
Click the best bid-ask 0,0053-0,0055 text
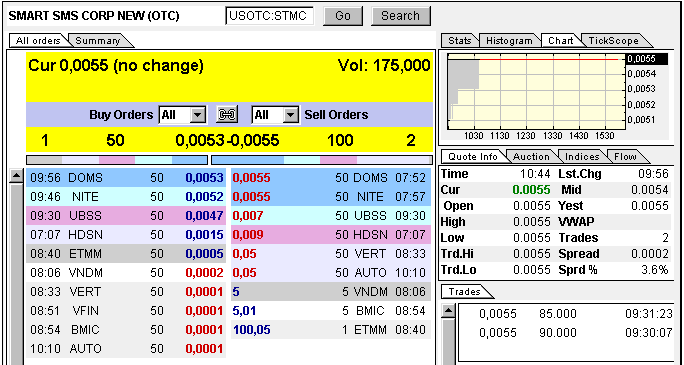[227, 140]
